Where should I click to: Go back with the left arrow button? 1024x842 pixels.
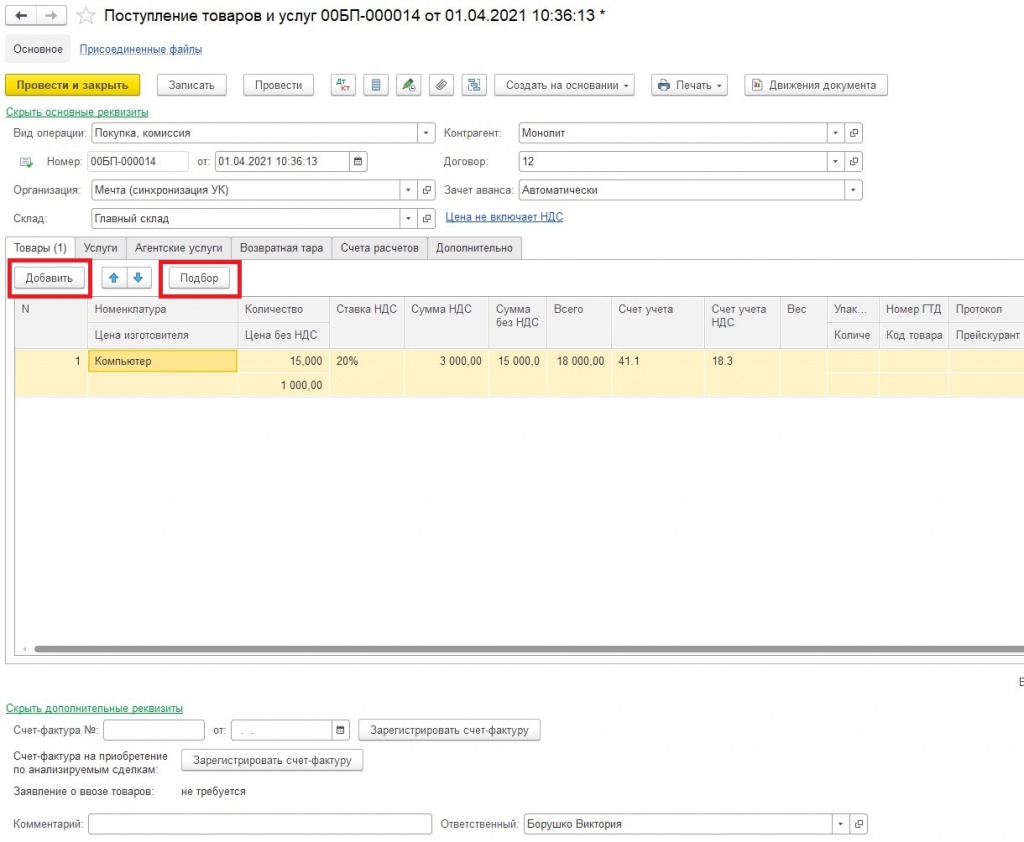click(21, 15)
